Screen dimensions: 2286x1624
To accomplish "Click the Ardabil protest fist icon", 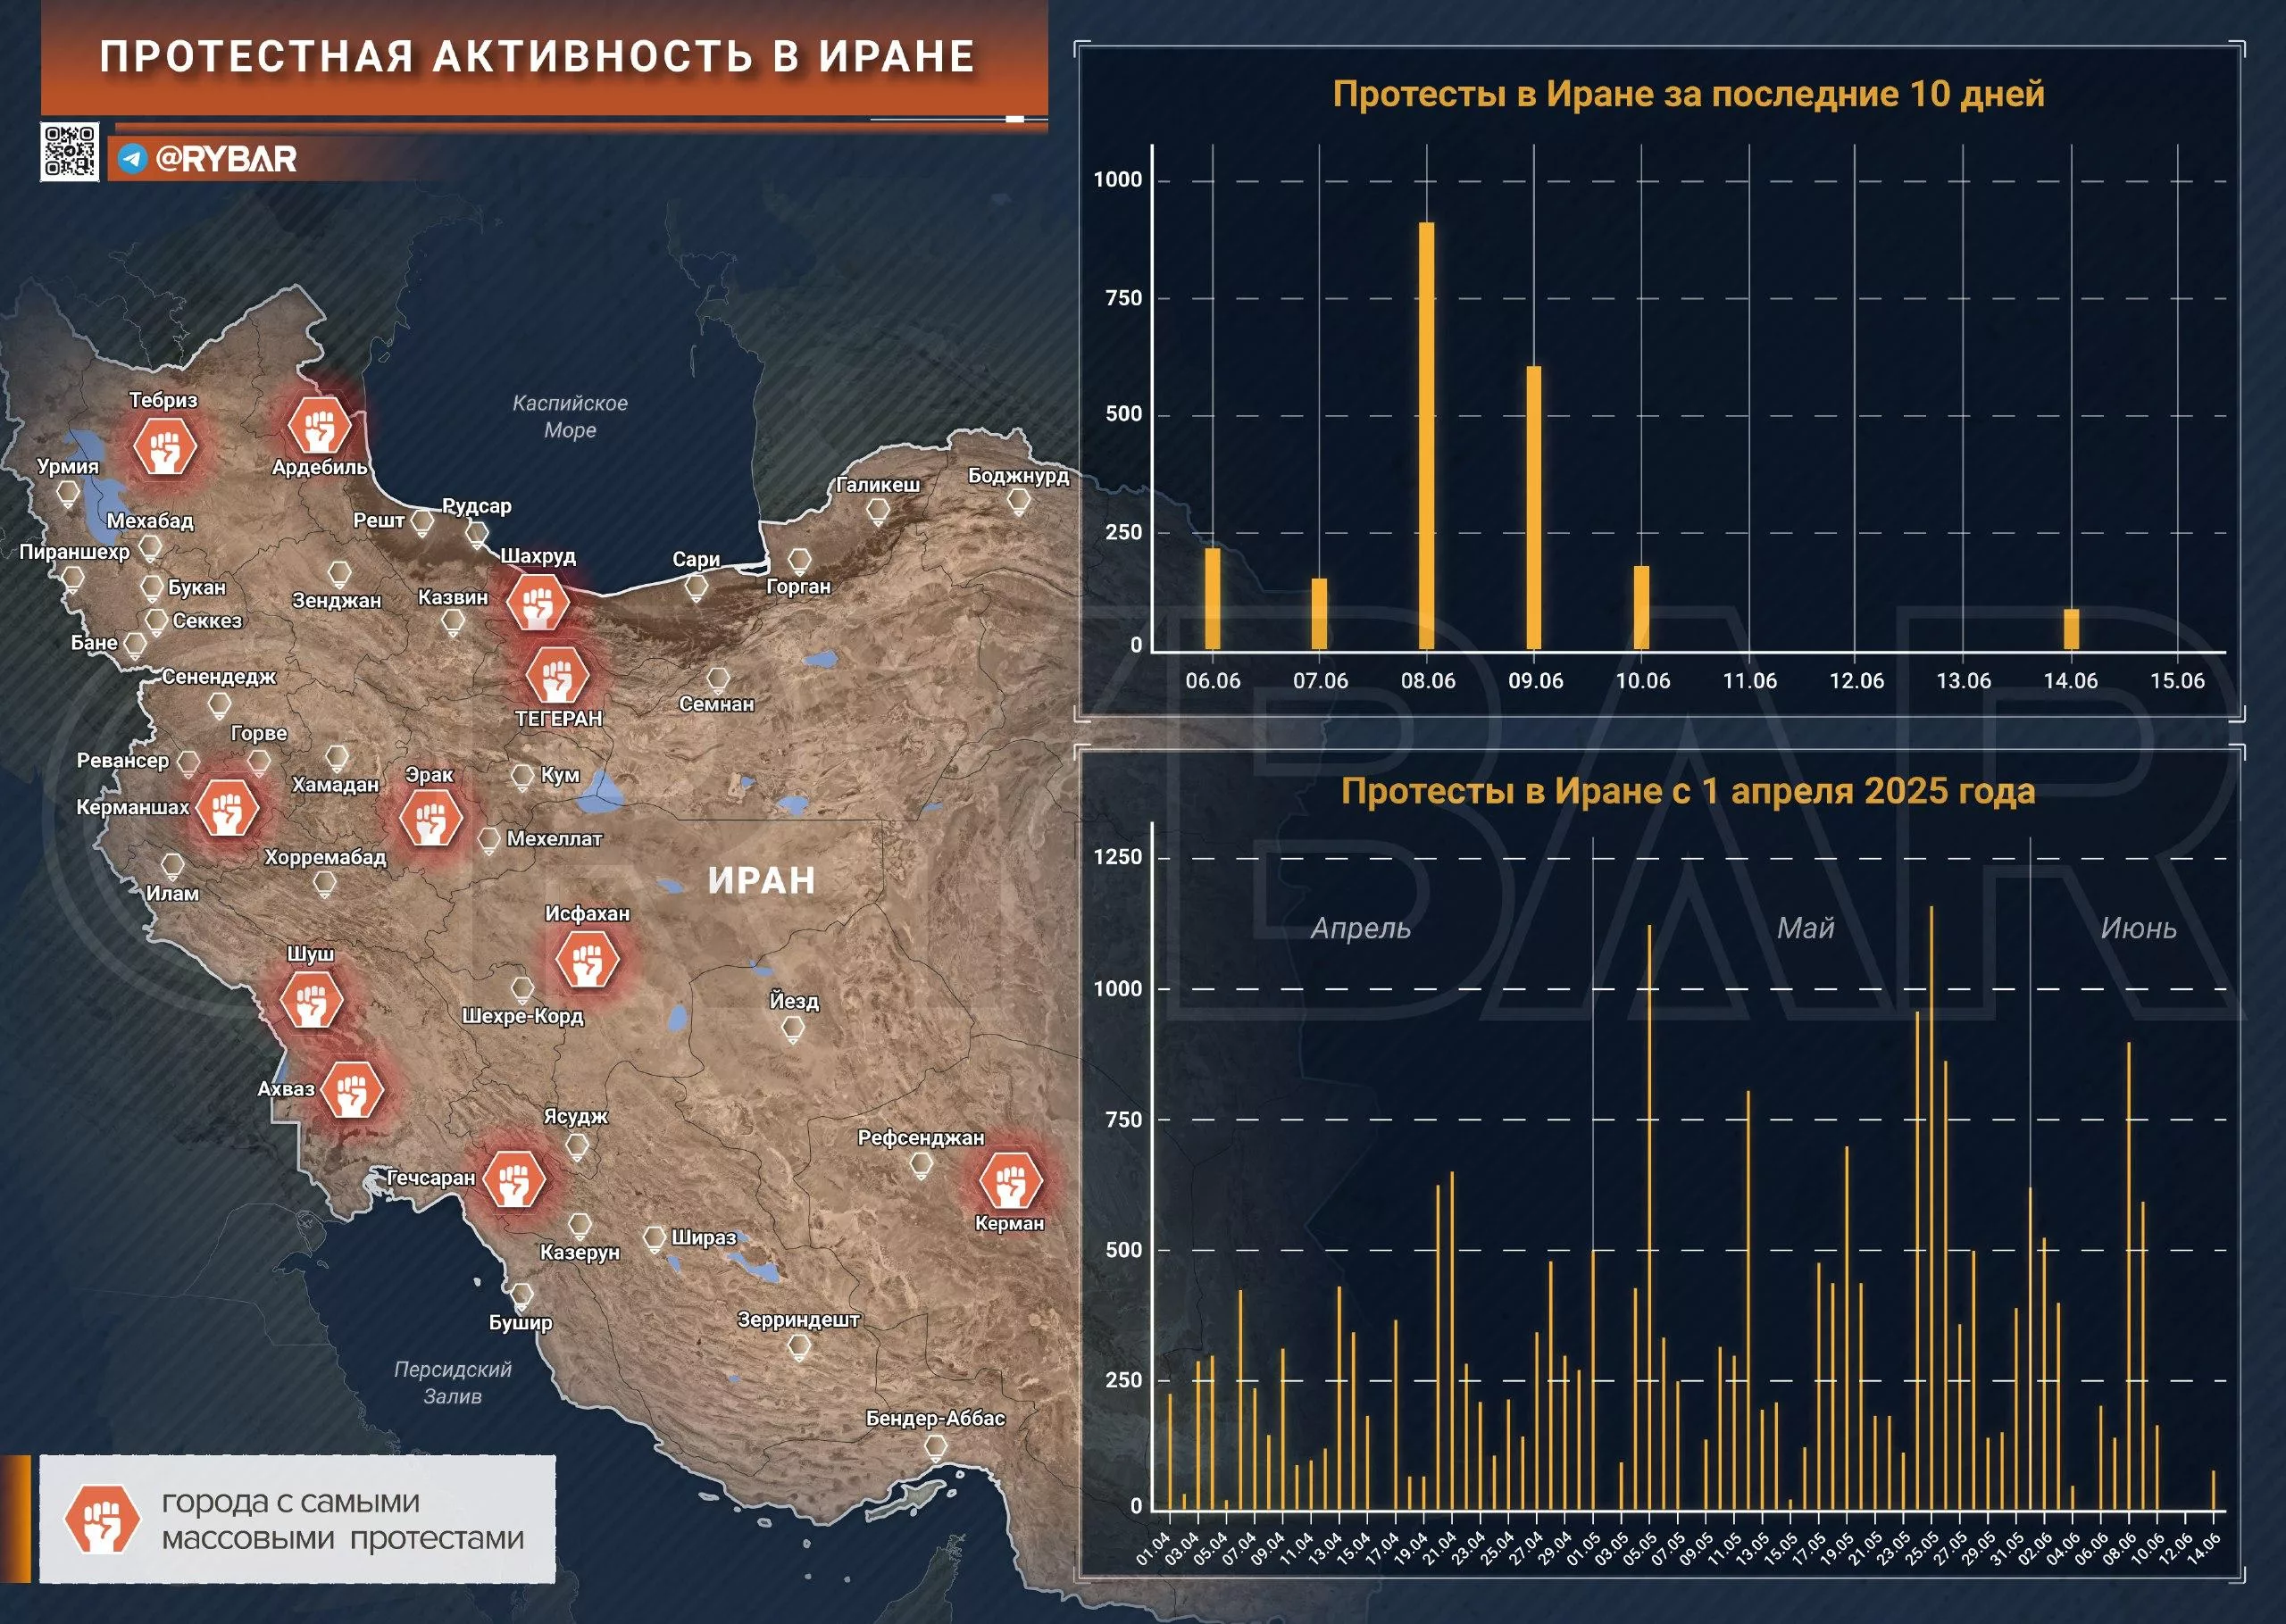I will pyautogui.click(x=318, y=424).
